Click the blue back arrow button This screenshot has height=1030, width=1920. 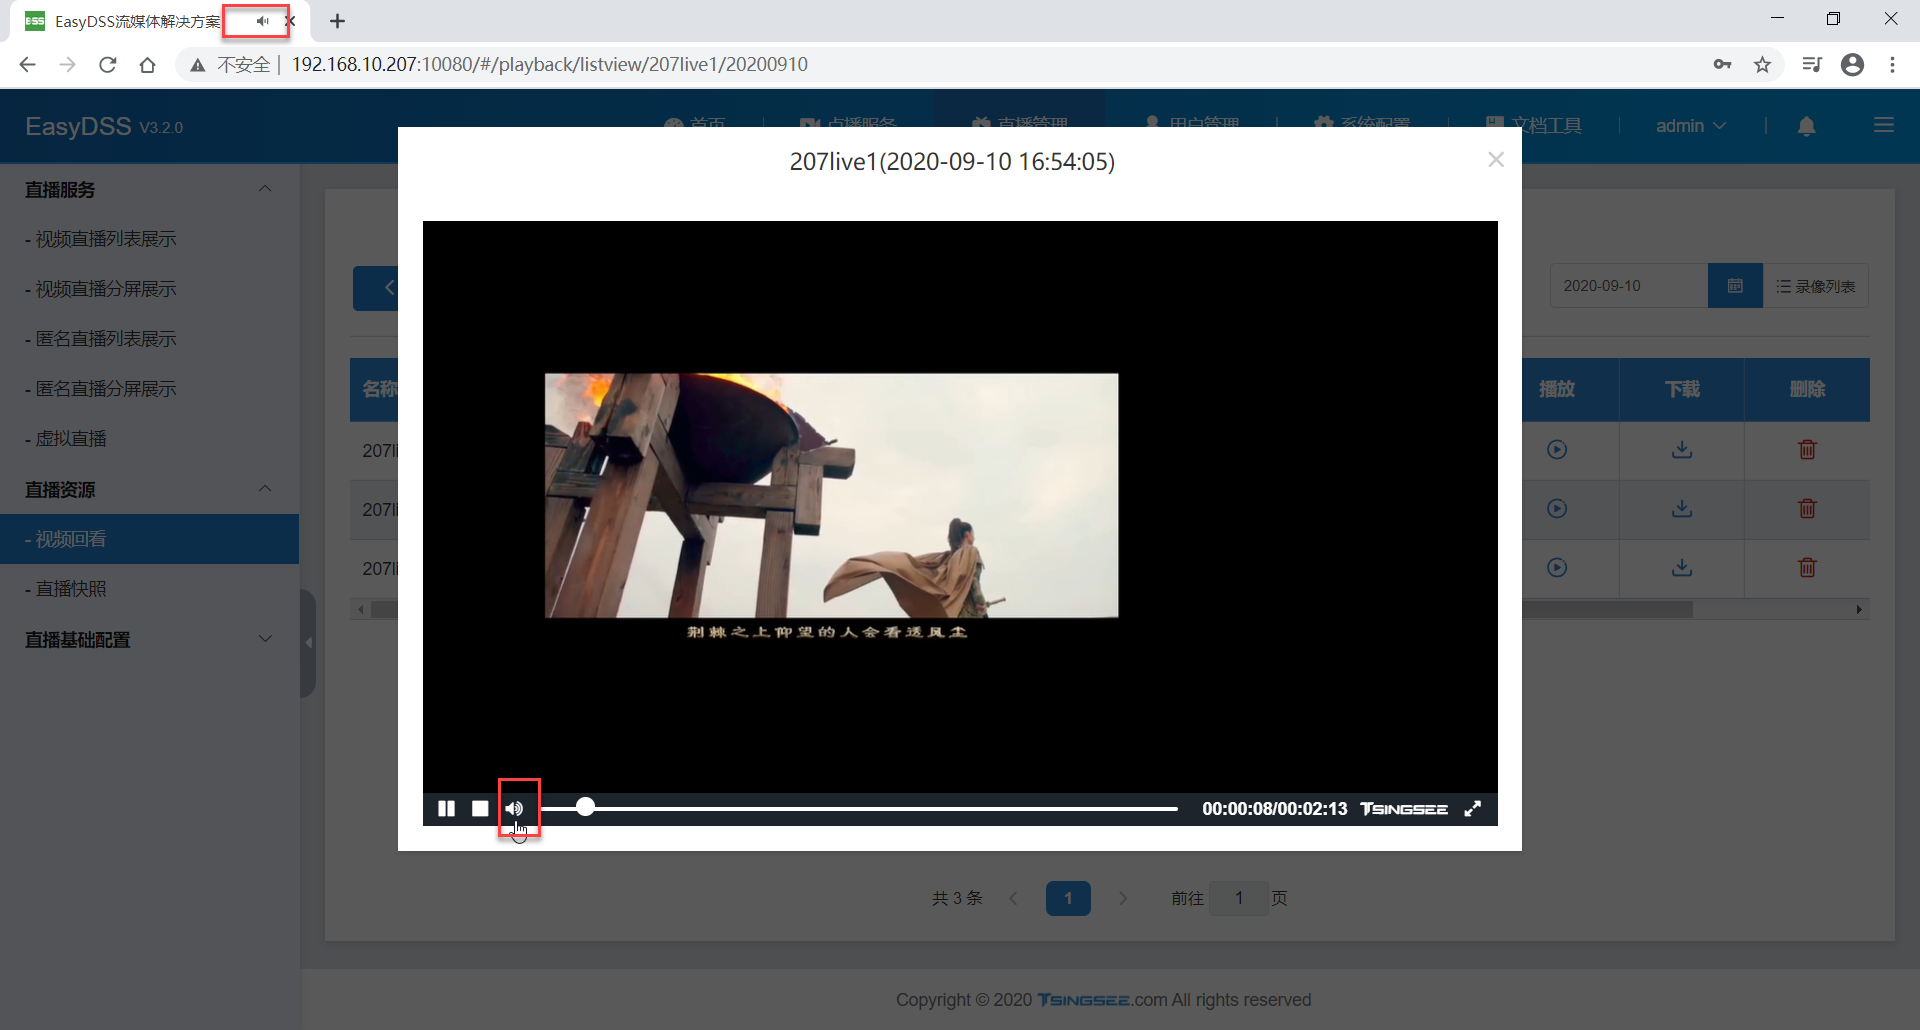coord(376,288)
